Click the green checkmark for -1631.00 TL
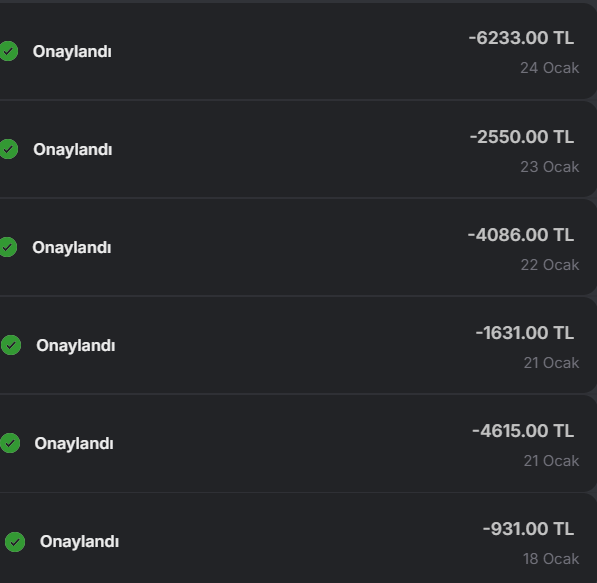The width and height of the screenshot is (597, 583). pos(11,345)
